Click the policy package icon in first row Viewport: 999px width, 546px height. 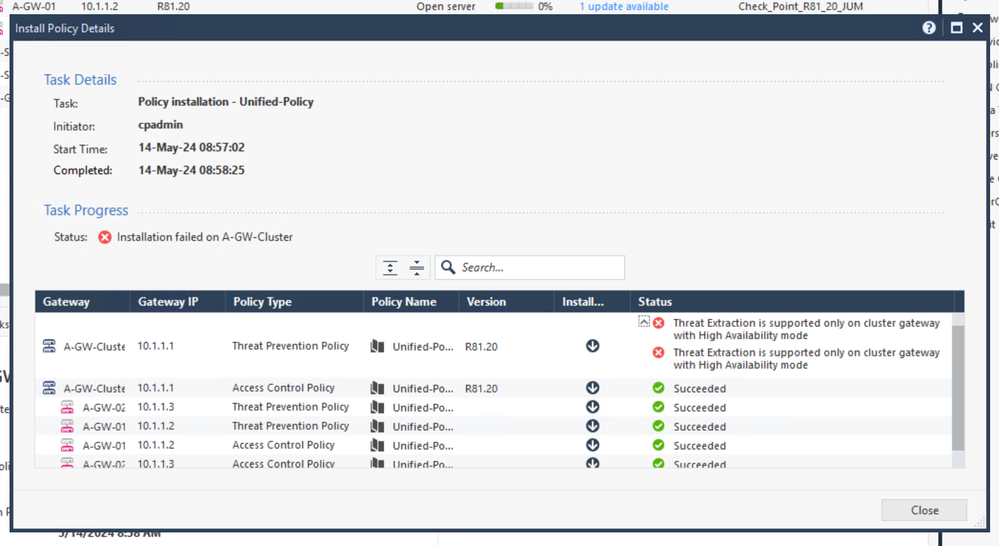[x=377, y=346]
